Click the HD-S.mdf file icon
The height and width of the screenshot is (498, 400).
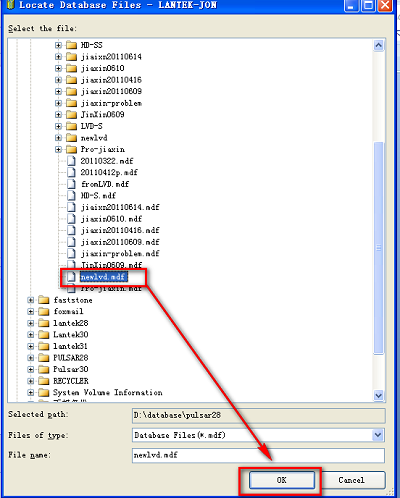pyautogui.click(x=71, y=196)
